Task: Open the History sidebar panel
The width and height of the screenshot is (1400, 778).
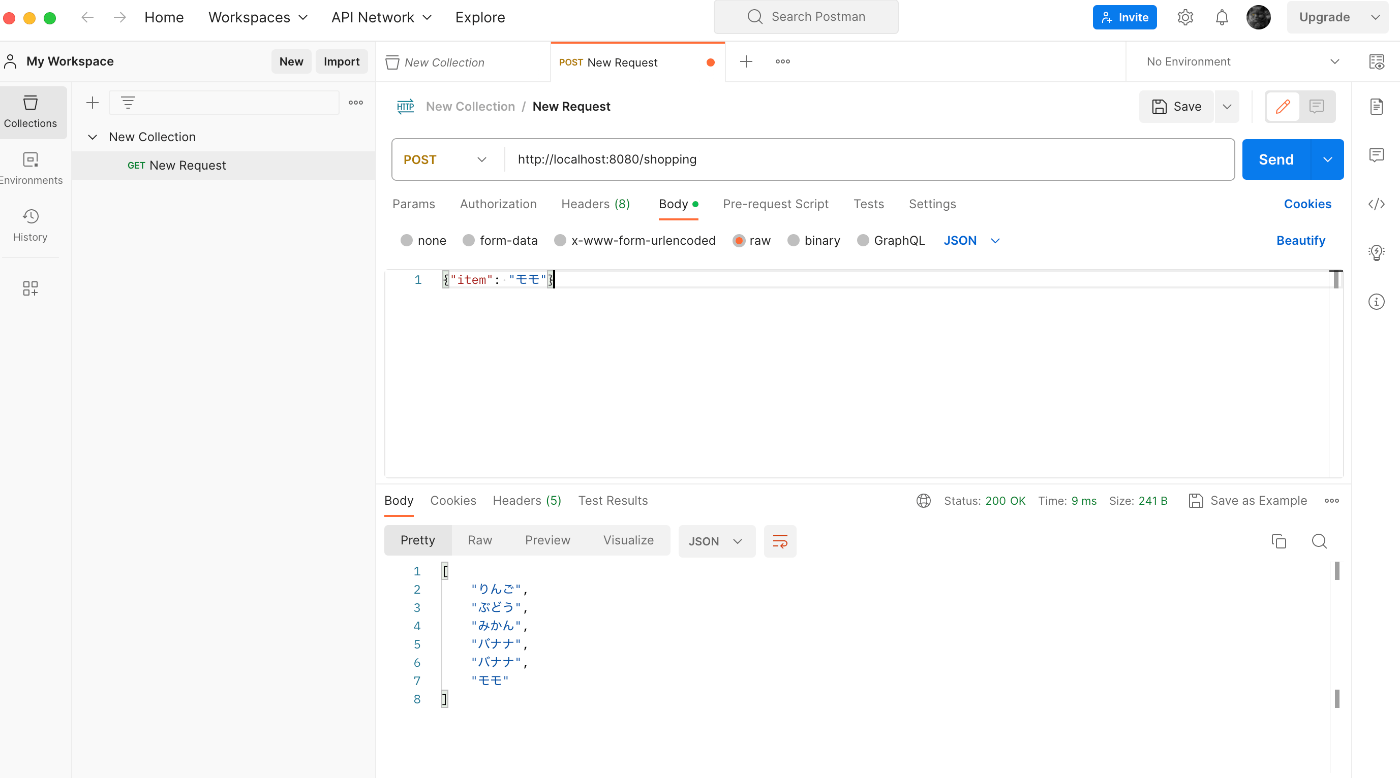Action: click(x=31, y=225)
